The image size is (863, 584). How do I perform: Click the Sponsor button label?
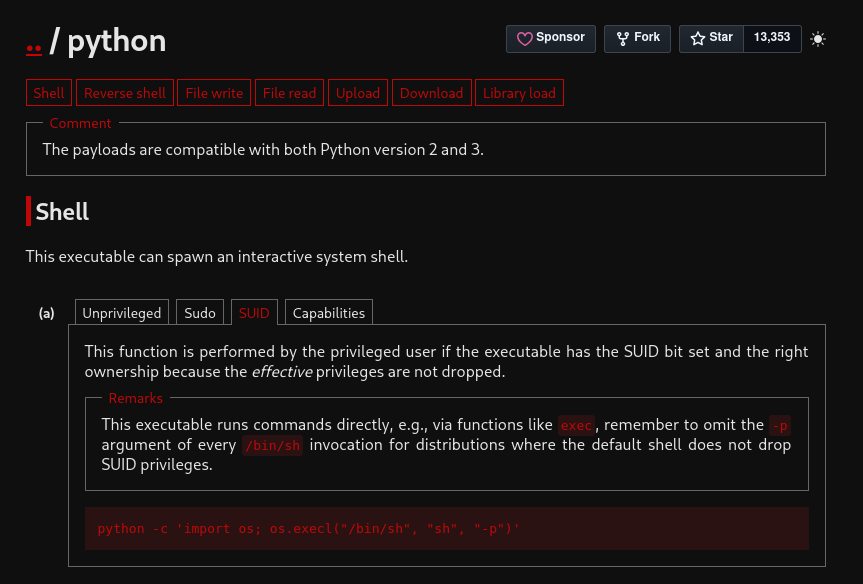click(x=560, y=37)
